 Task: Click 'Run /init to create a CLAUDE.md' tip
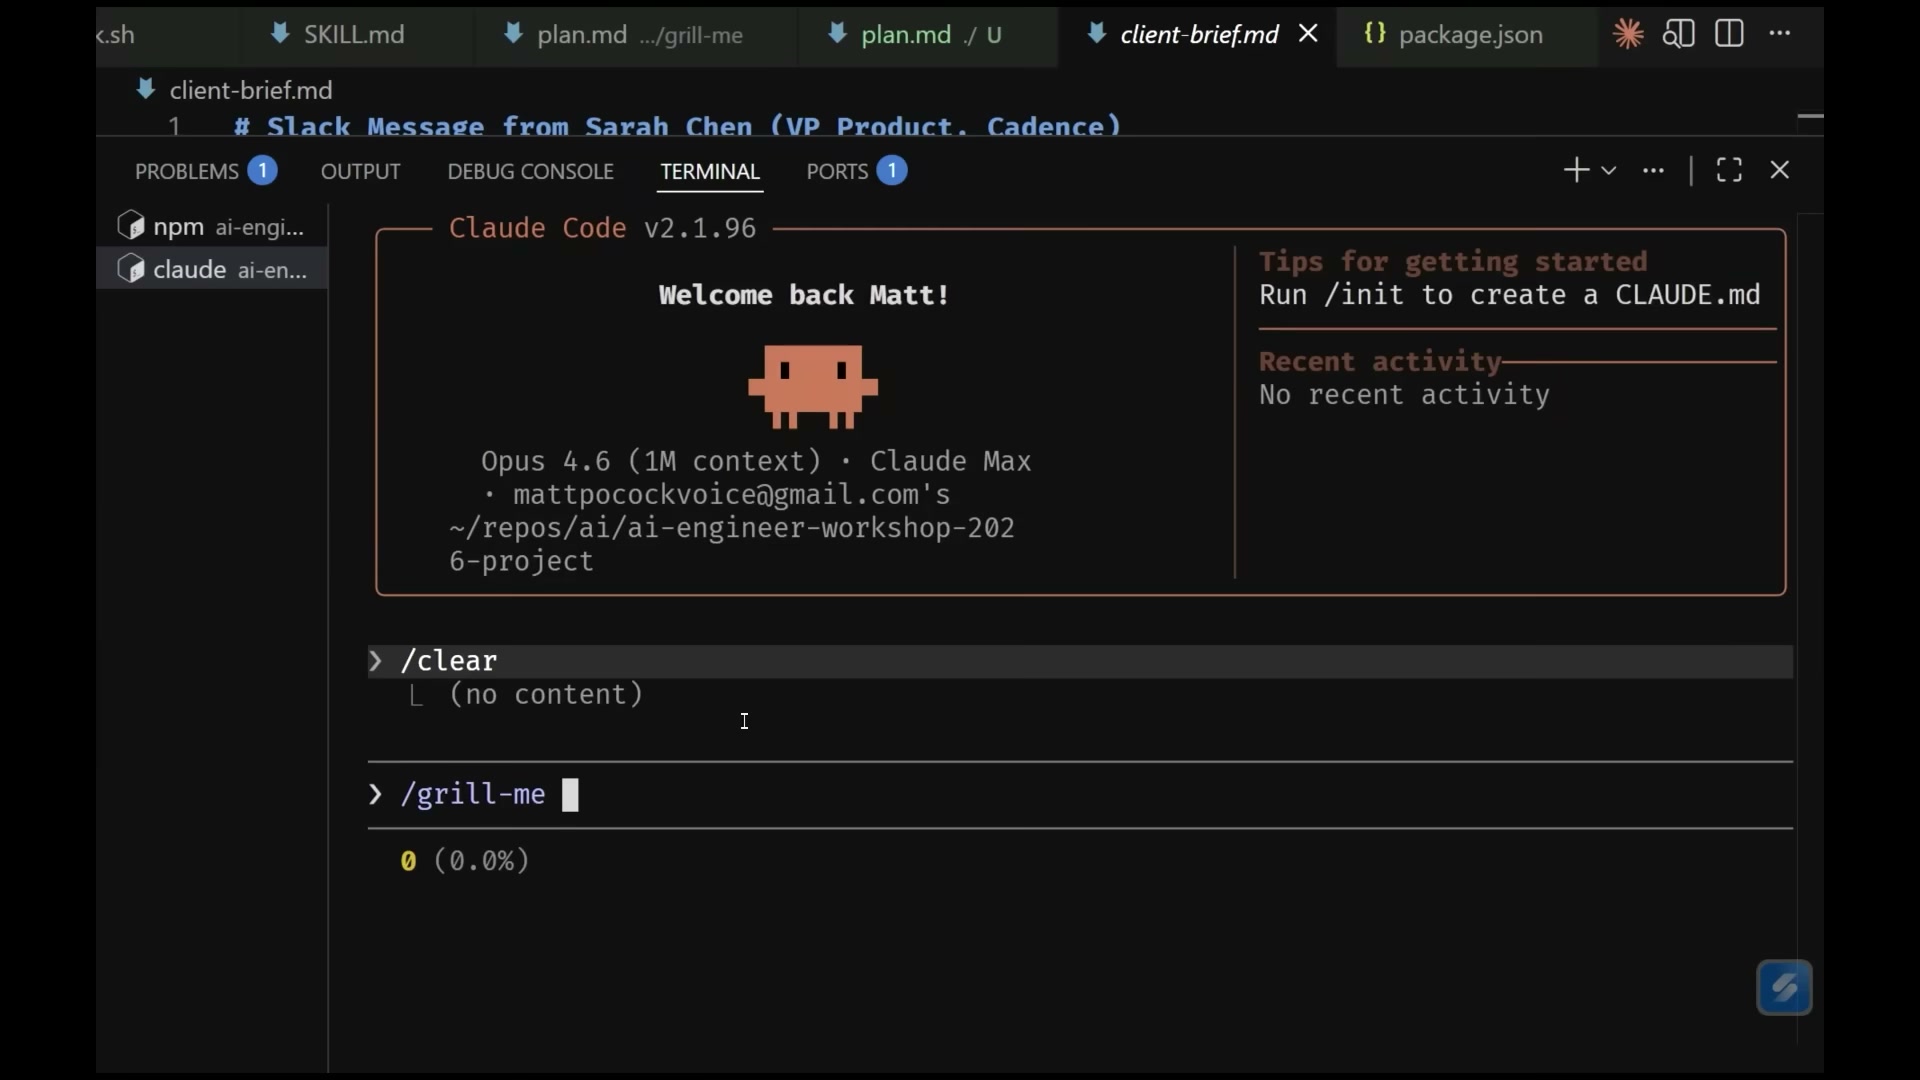pyautogui.click(x=1509, y=295)
